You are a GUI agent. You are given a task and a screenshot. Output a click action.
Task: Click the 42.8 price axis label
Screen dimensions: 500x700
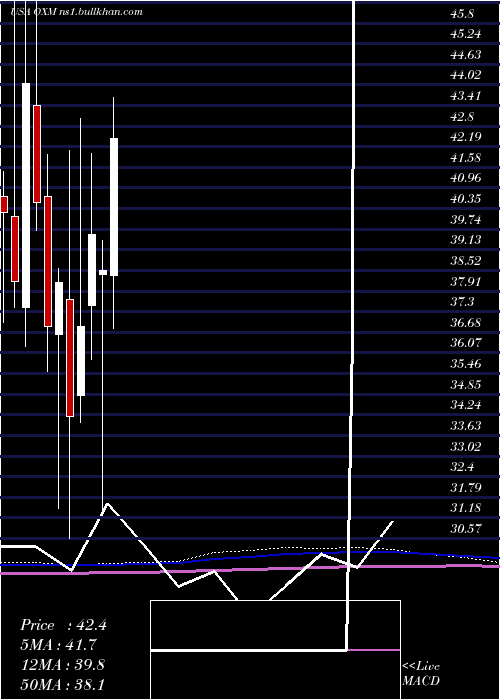tap(462, 117)
